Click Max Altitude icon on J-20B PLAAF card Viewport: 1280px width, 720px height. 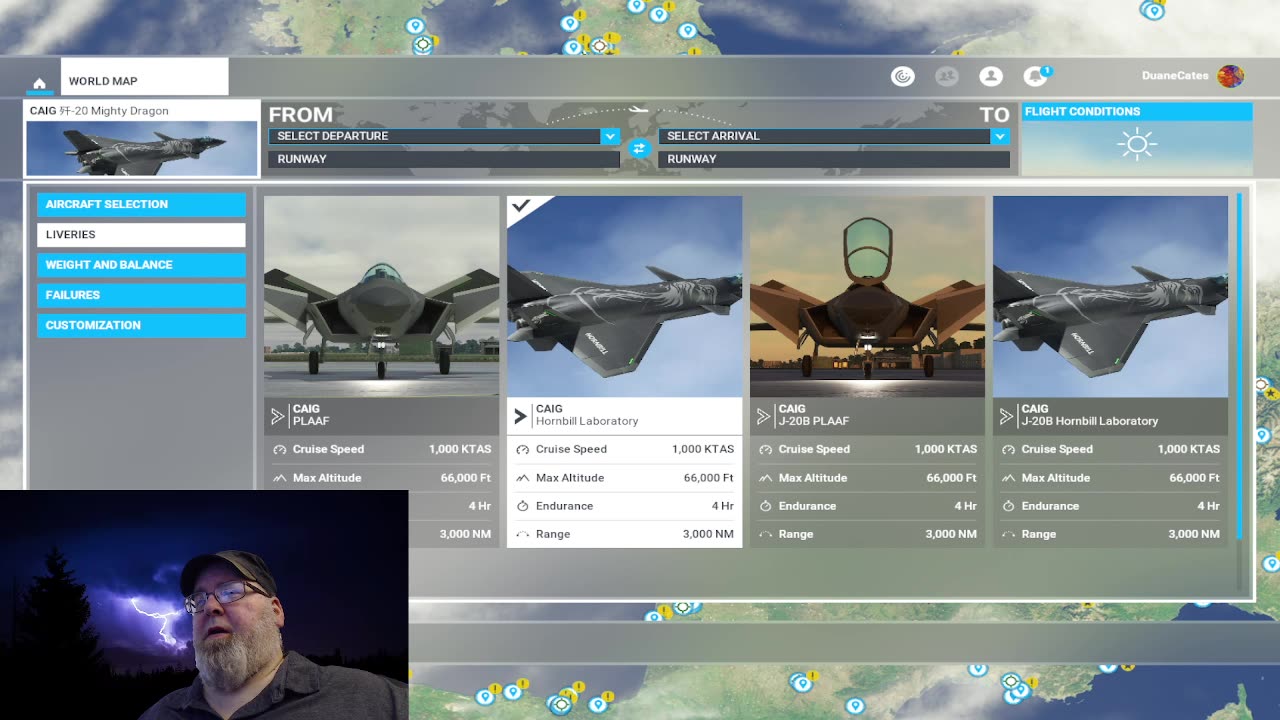click(x=765, y=478)
